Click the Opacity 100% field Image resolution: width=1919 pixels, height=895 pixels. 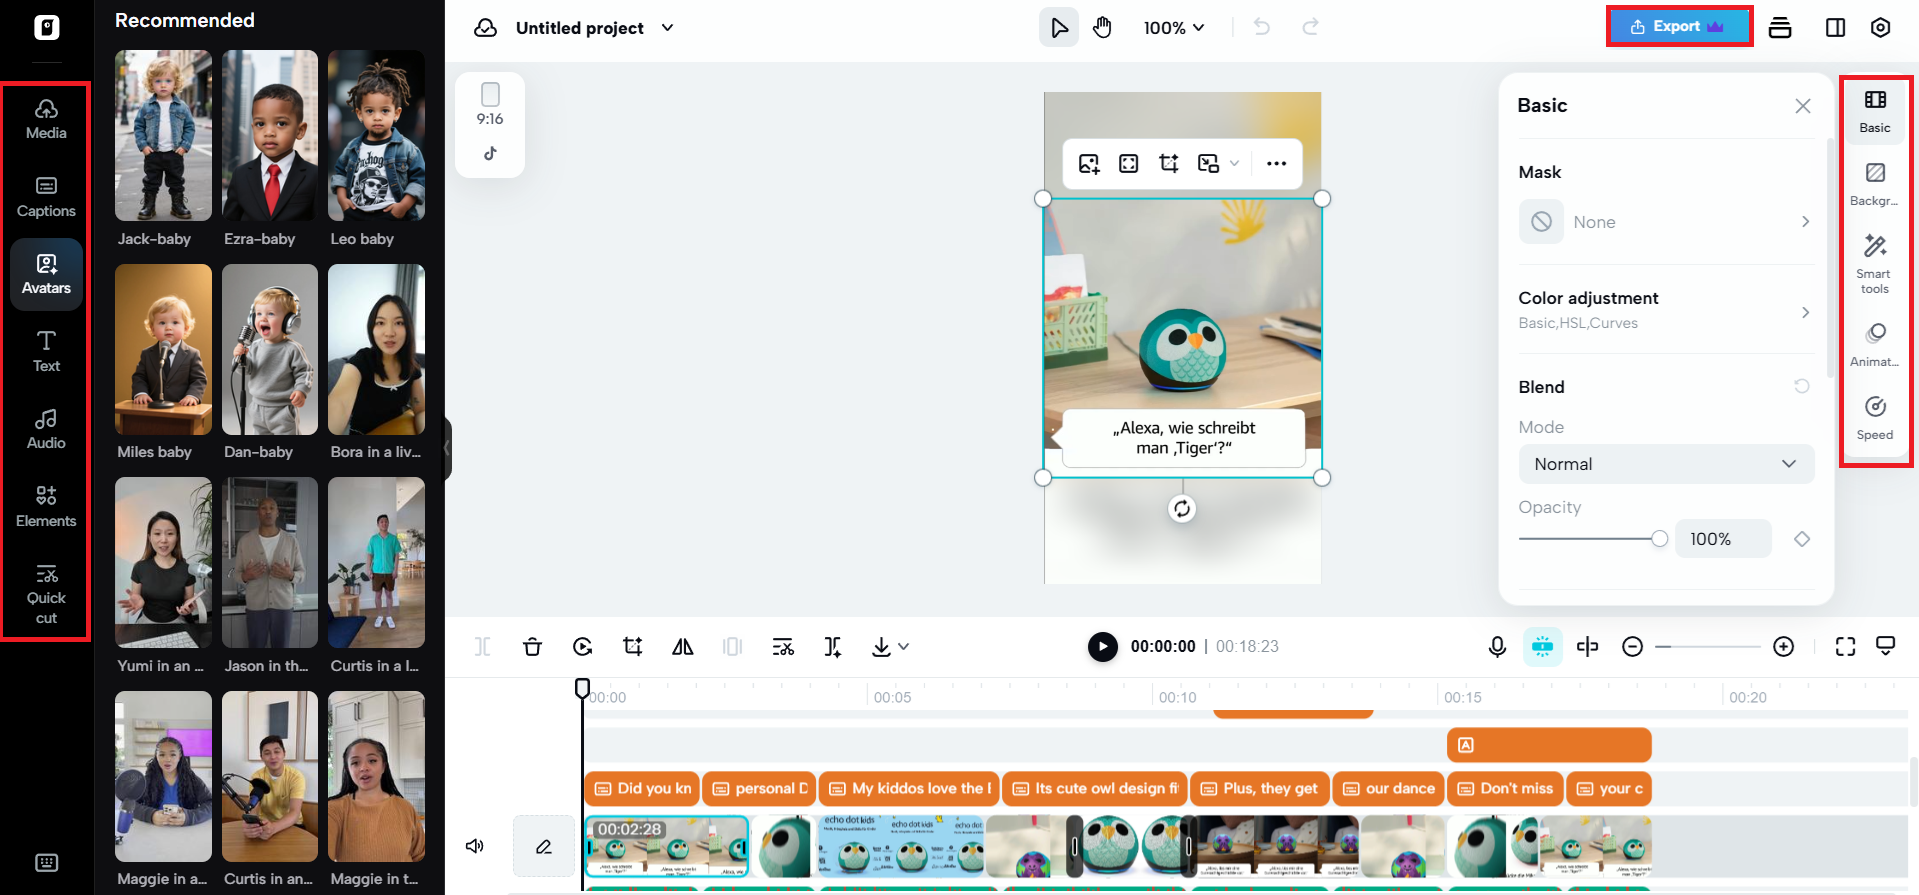[1723, 539]
